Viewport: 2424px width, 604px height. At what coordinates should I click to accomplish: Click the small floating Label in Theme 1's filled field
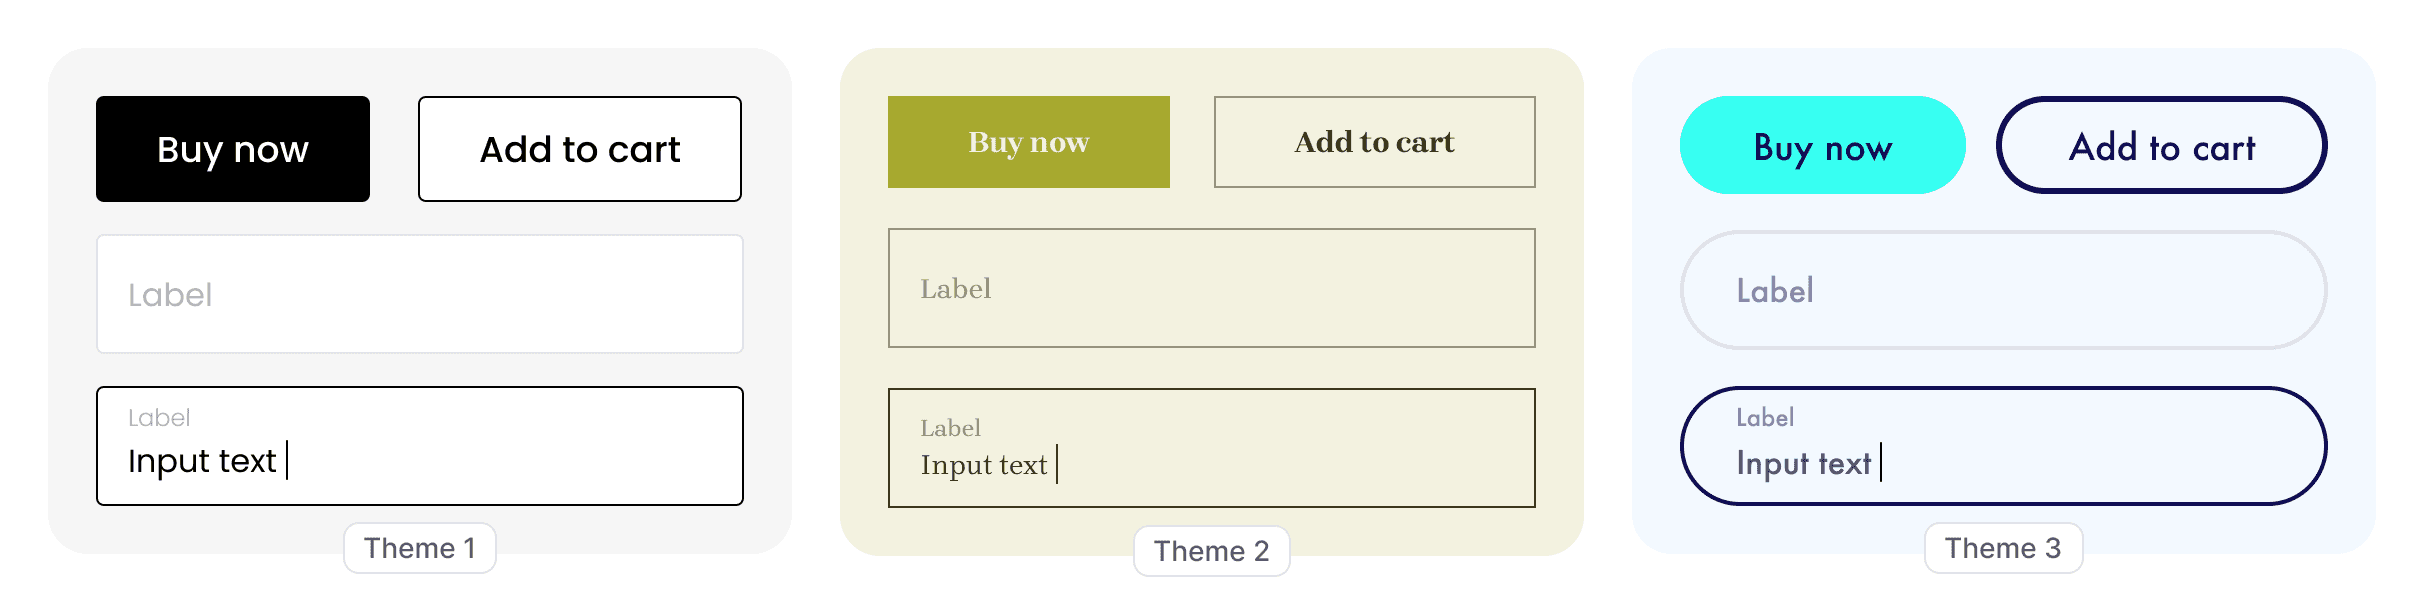pyautogui.click(x=159, y=418)
